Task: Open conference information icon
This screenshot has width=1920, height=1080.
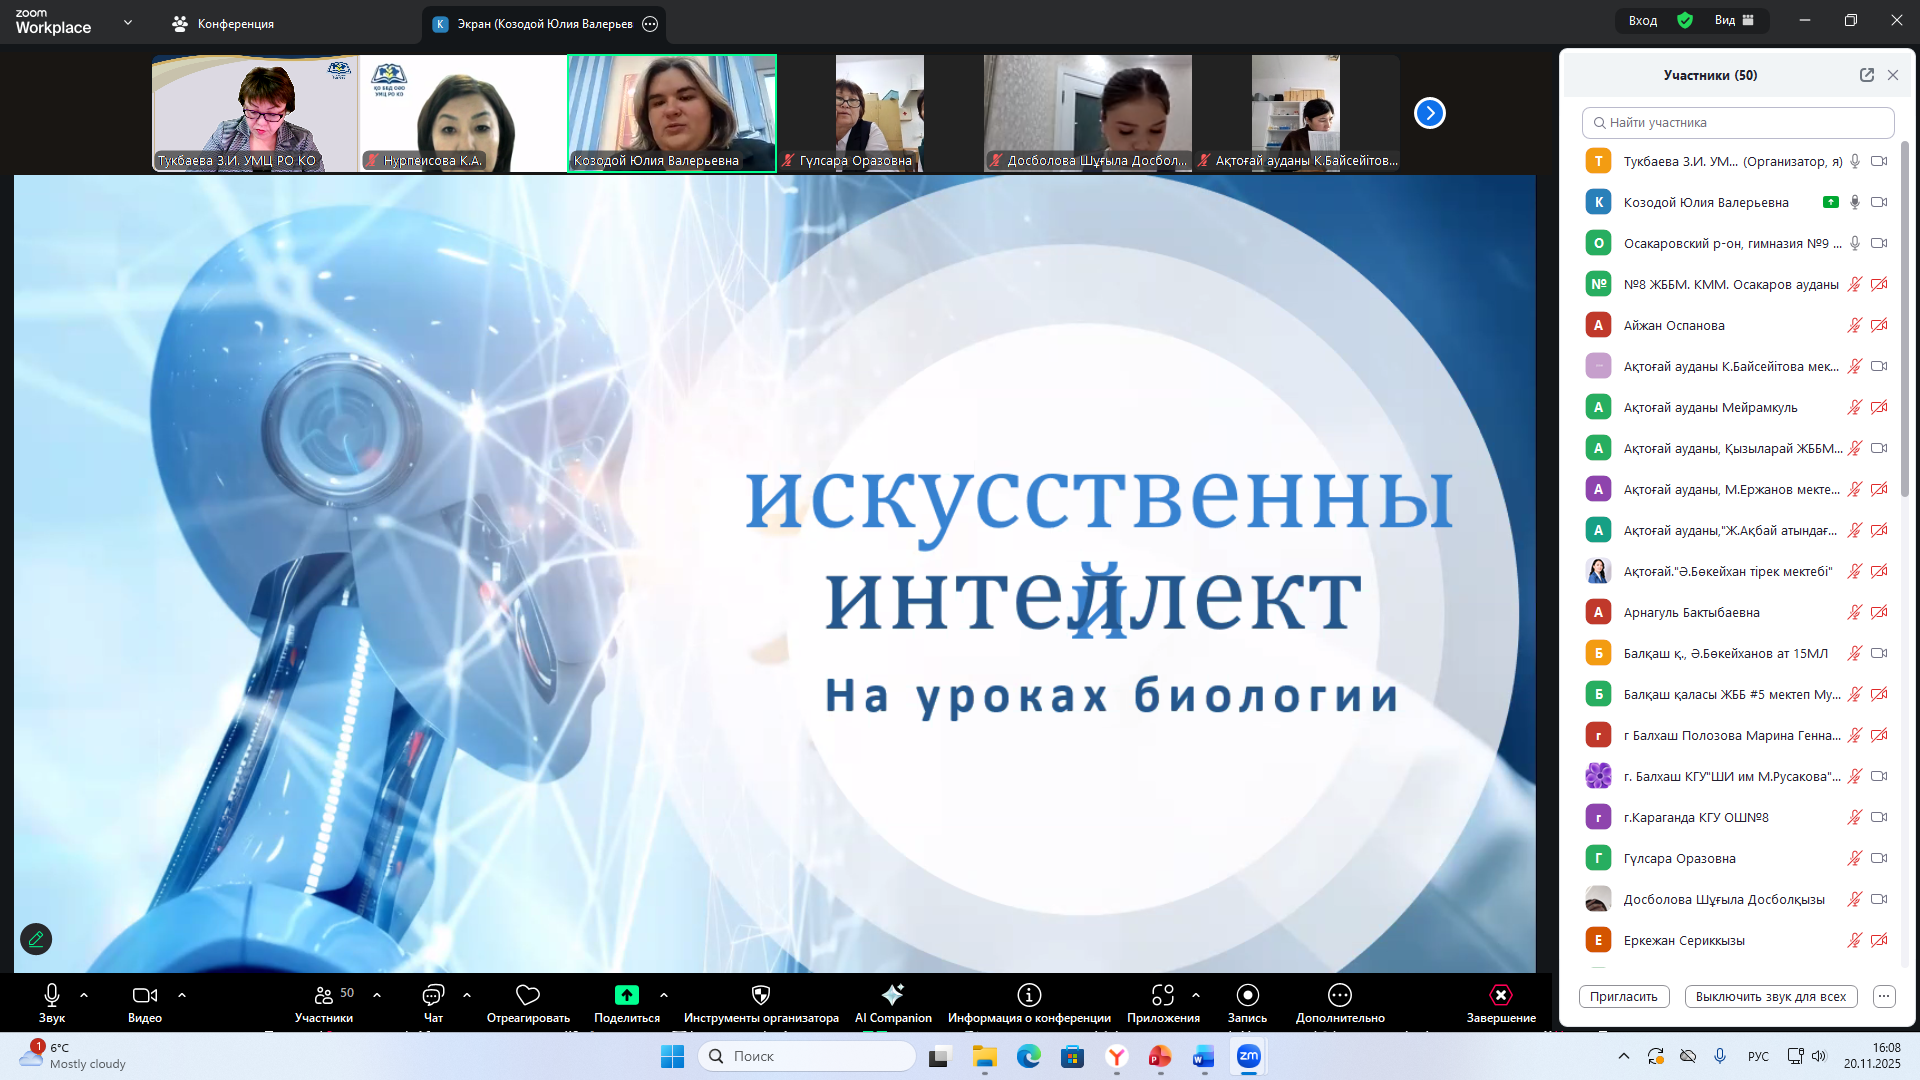Action: [1029, 995]
